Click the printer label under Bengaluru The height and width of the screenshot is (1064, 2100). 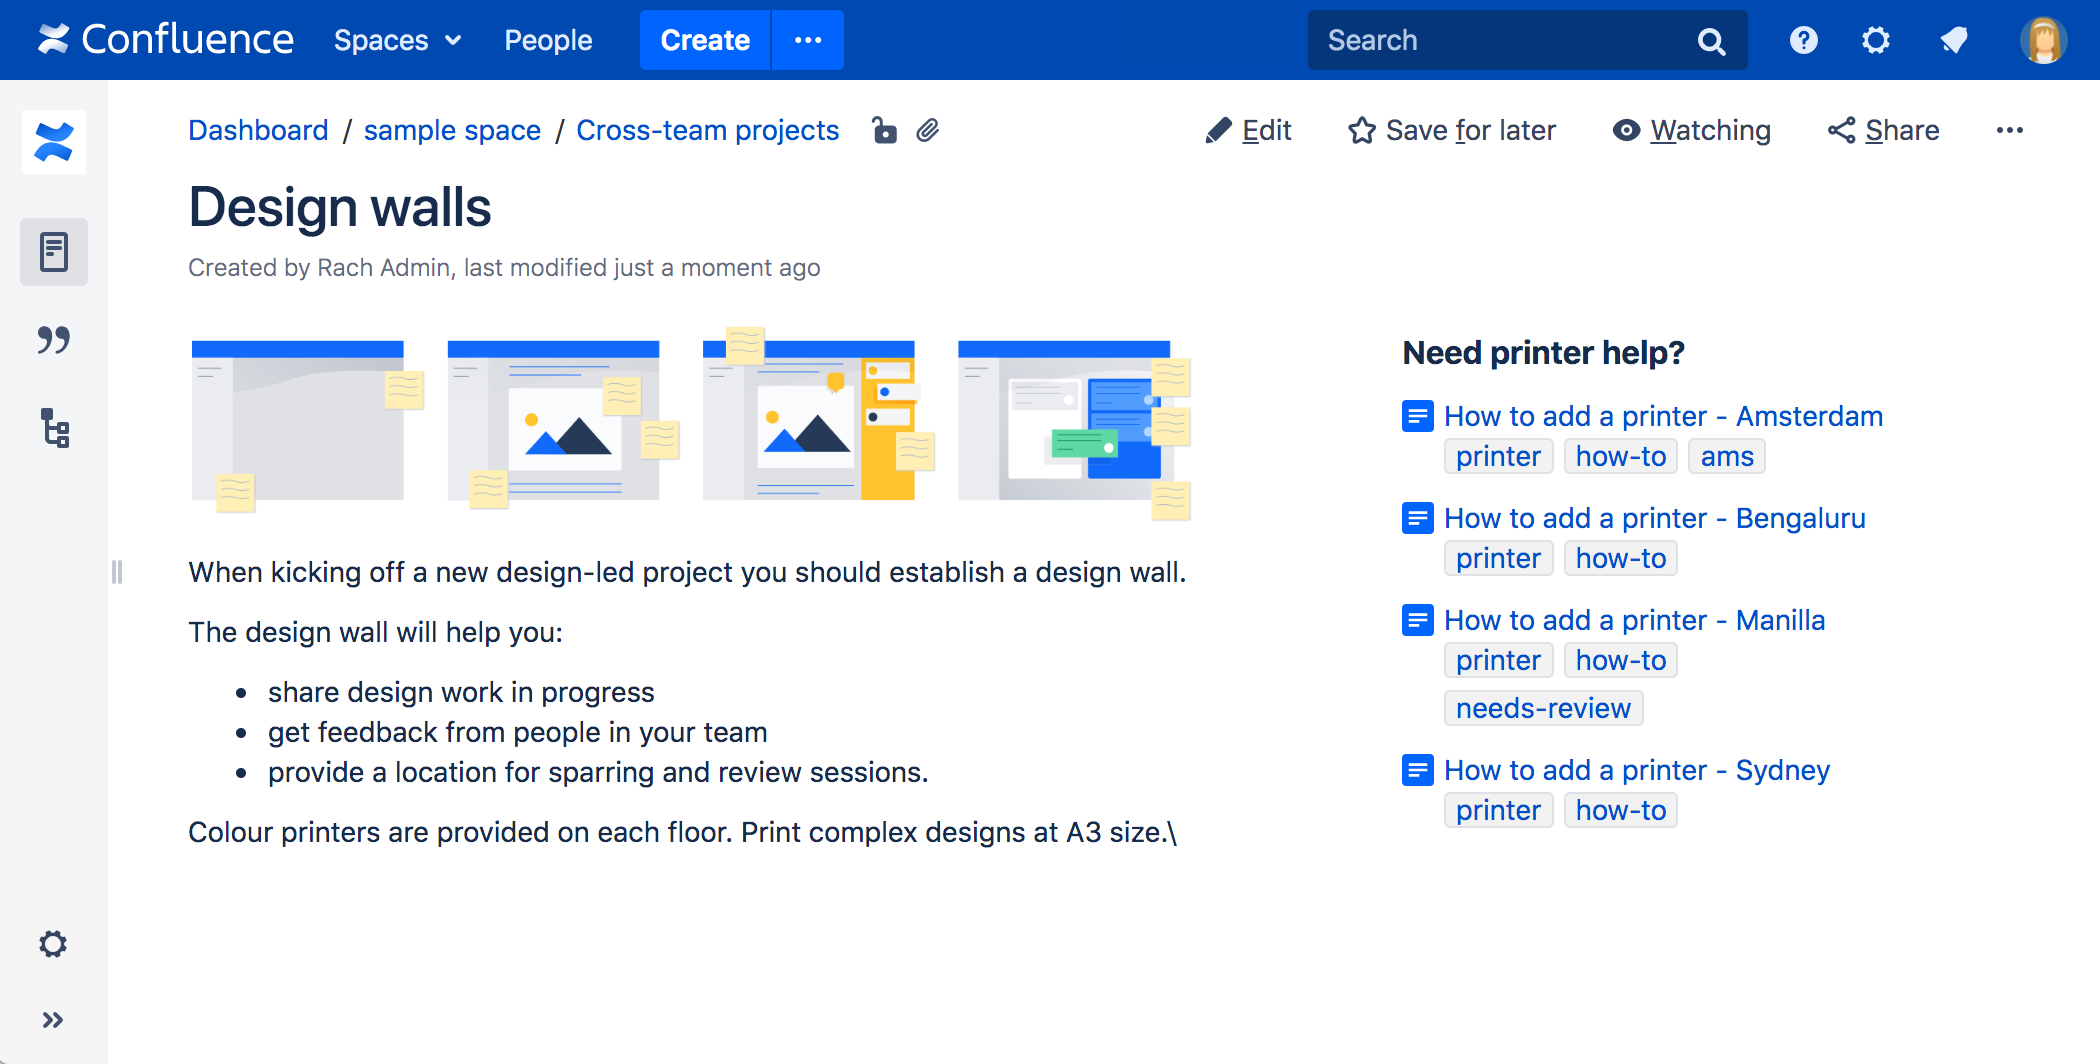[x=1498, y=559]
